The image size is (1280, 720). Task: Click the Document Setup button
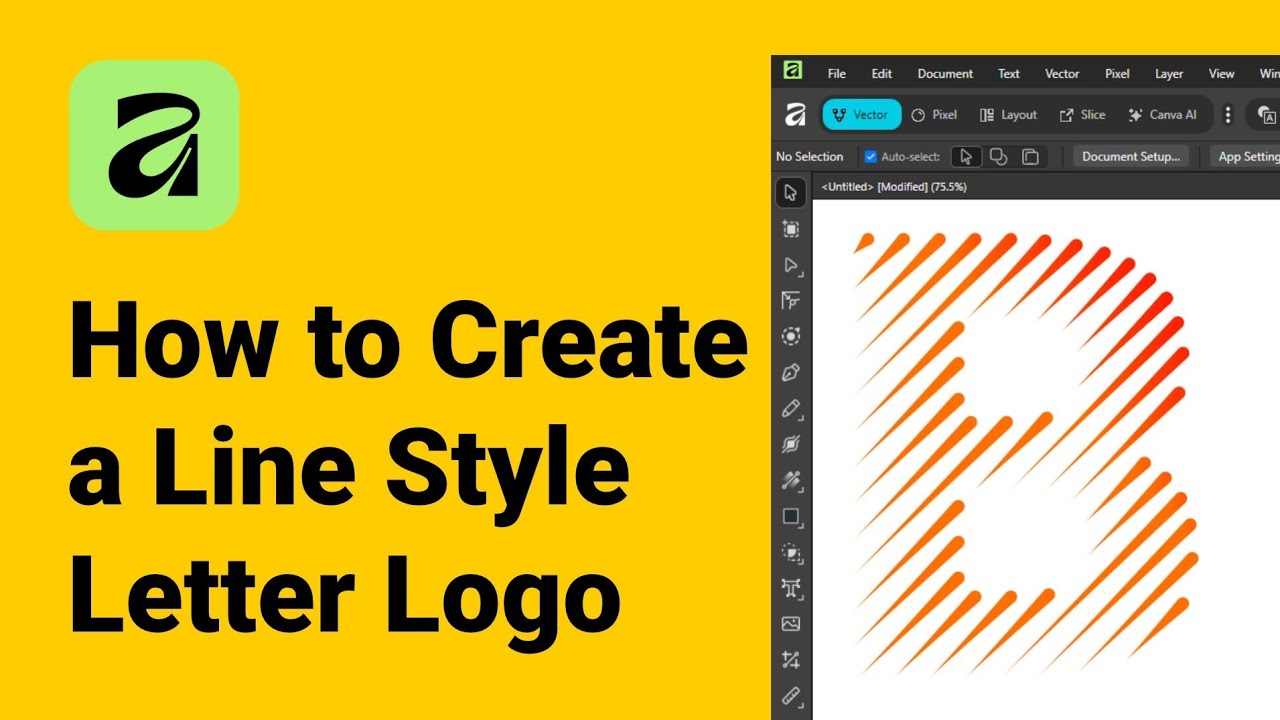coord(1131,157)
